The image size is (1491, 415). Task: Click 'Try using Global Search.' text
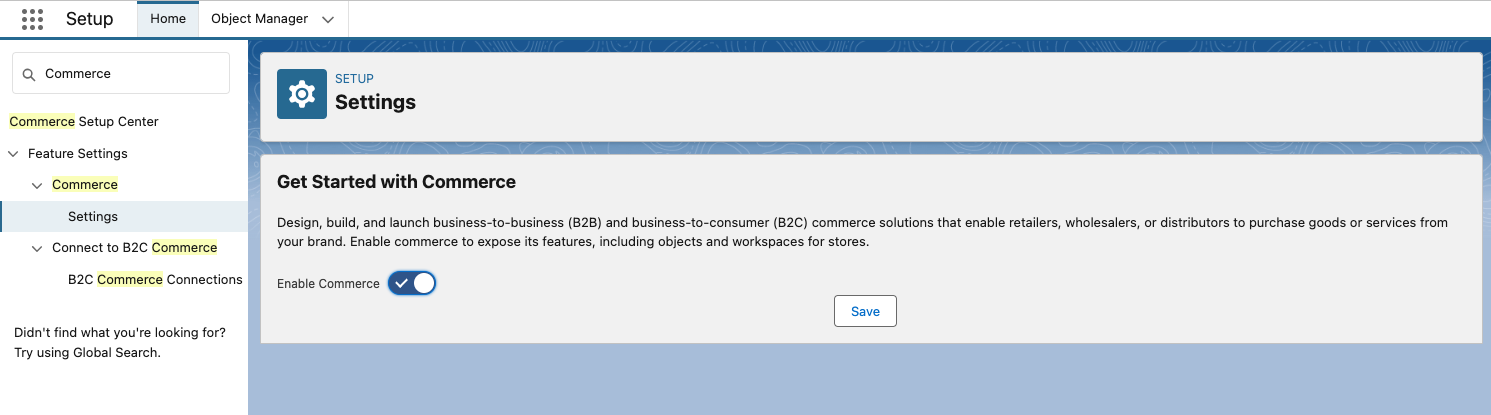coord(87,353)
